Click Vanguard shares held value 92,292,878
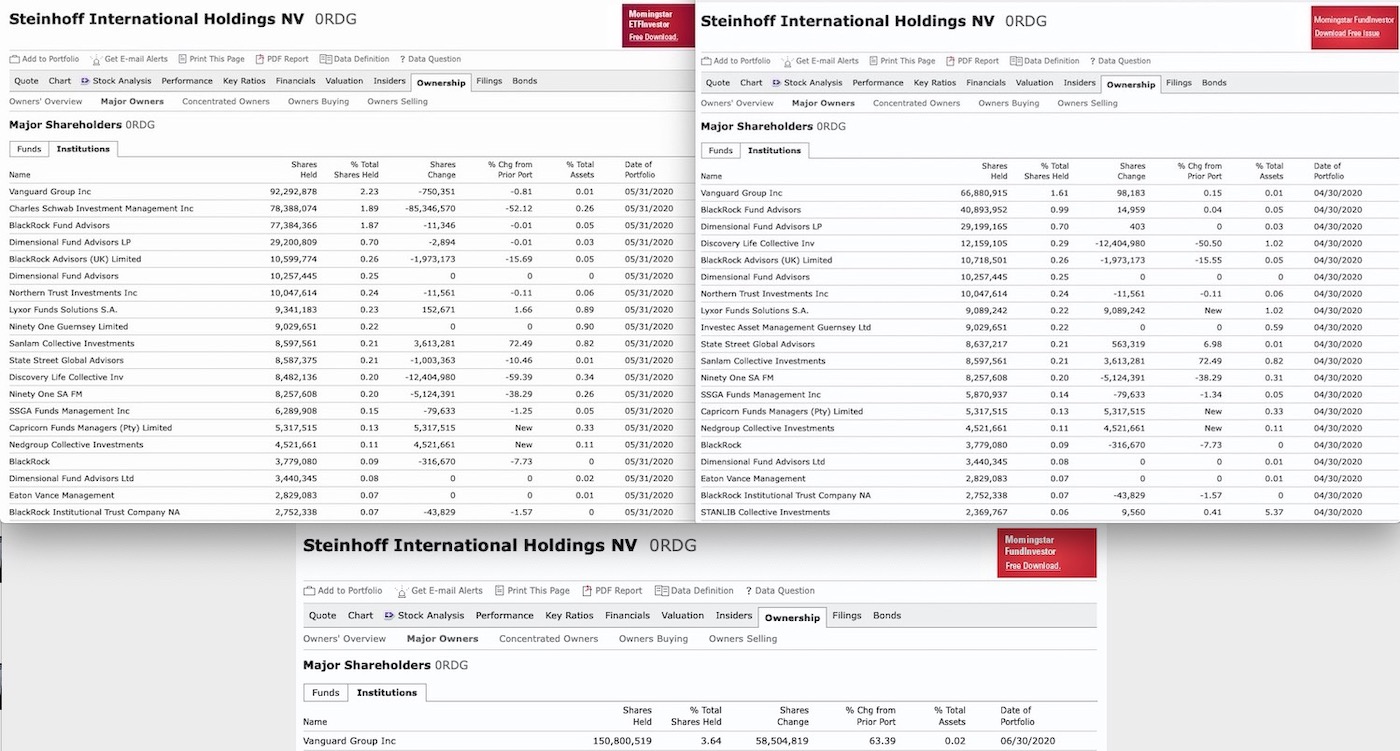1400x751 pixels. pos(293,191)
